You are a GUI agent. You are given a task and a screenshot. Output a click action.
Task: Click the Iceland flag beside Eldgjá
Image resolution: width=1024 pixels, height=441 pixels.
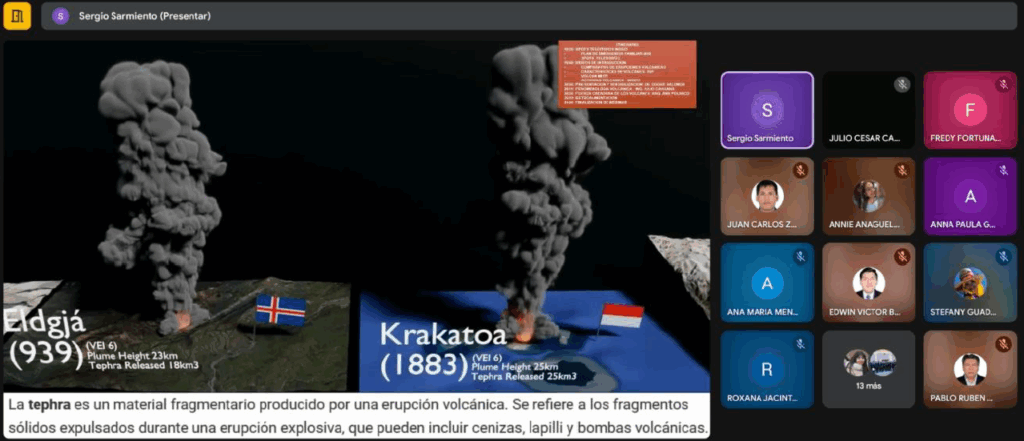[x=280, y=311]
